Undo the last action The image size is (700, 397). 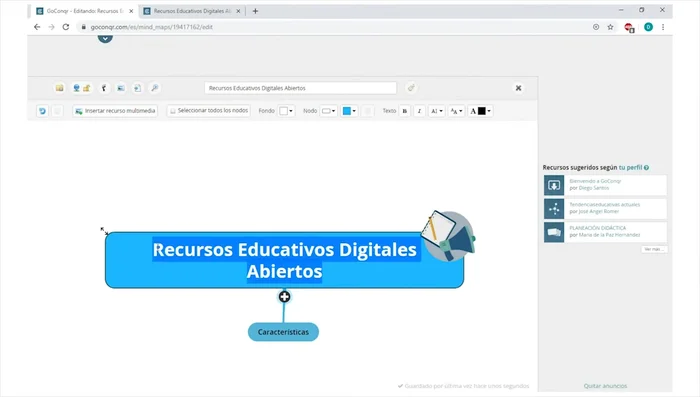tap(42, 111)
